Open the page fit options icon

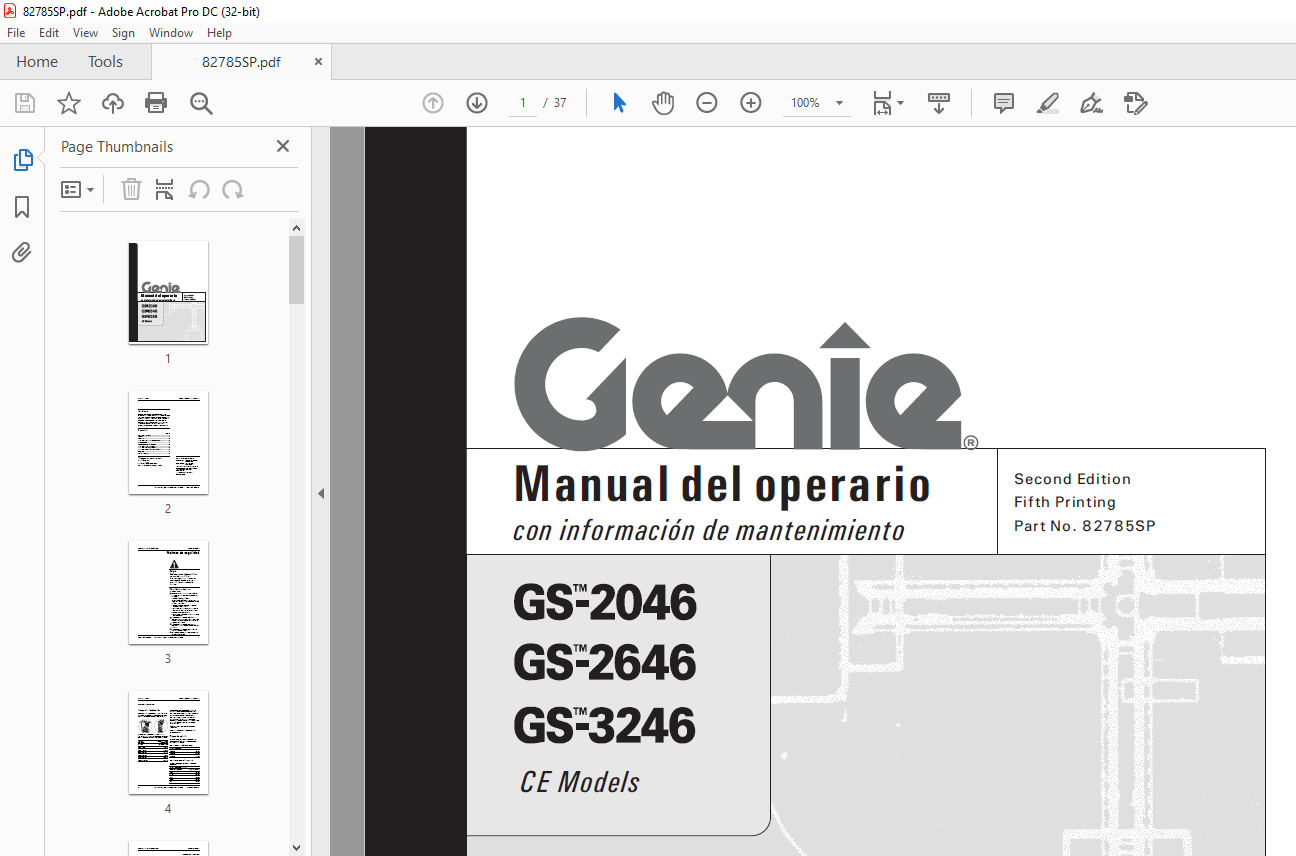(887, 103)
